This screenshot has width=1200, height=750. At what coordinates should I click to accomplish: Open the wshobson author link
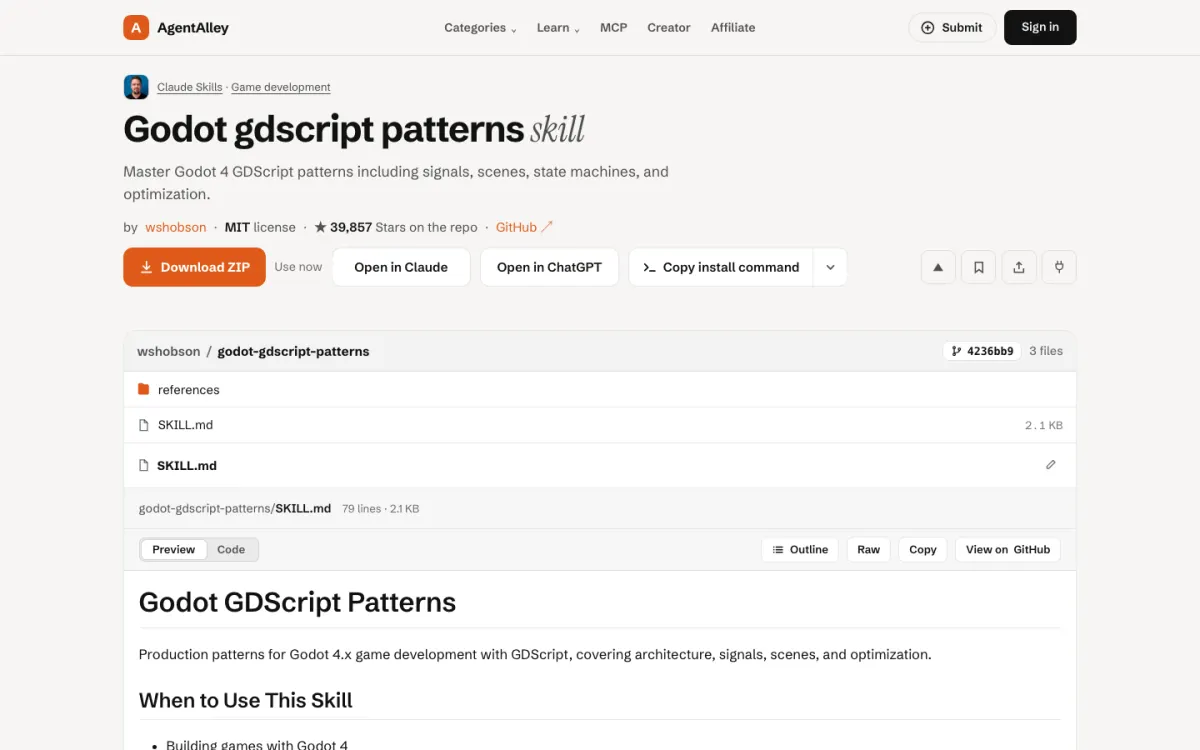tap(176, 227)
